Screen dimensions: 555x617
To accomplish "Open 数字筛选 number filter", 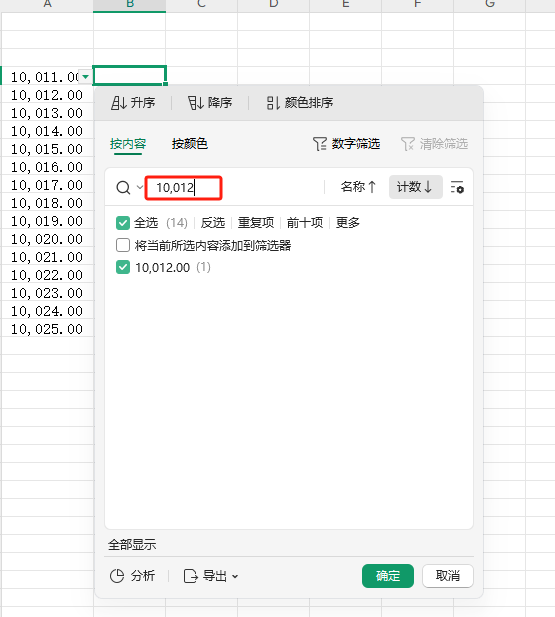I will click(346, 144).
